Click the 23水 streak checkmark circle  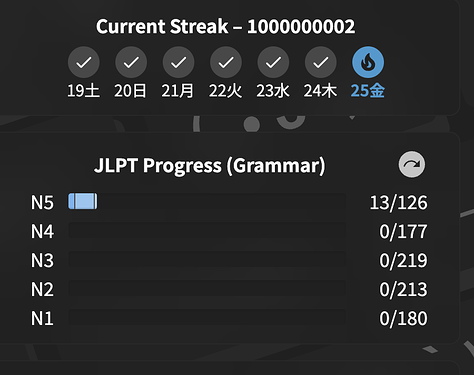[x=273, y=62]
